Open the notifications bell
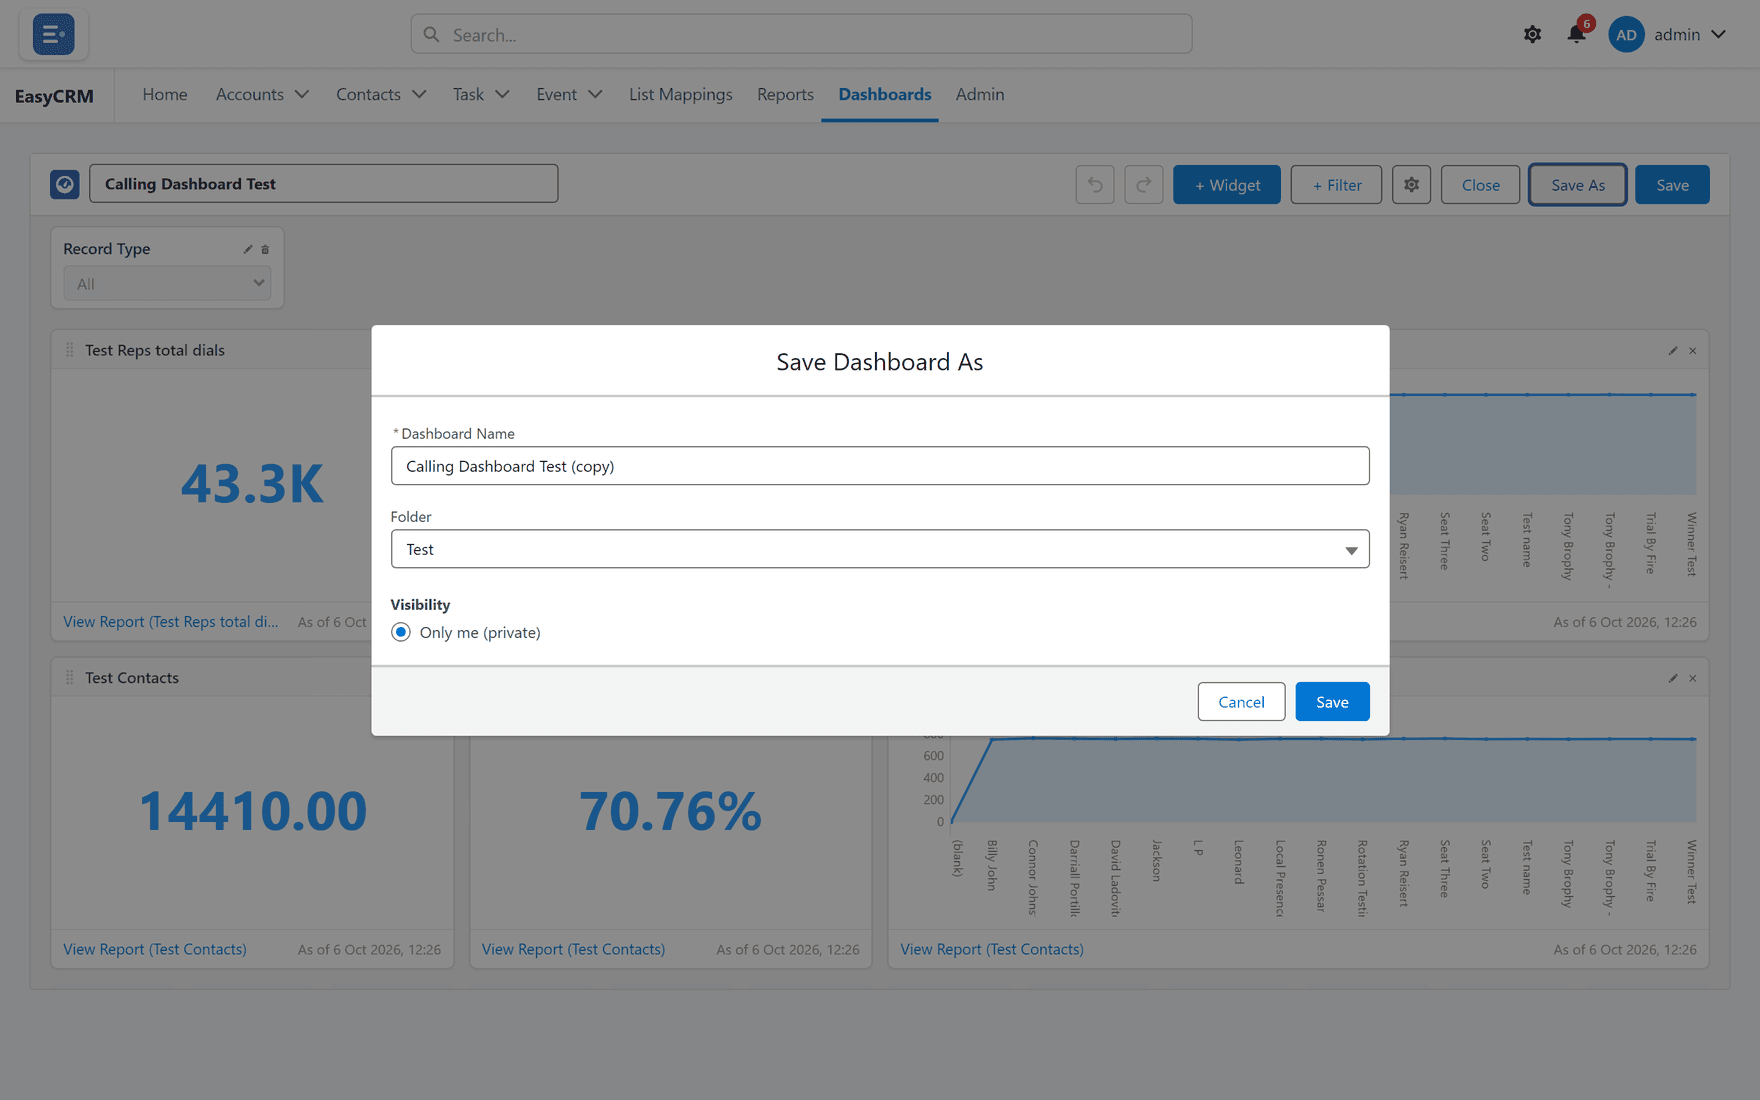This screenshot has width=1760, height=1100. click(1576, 34)
